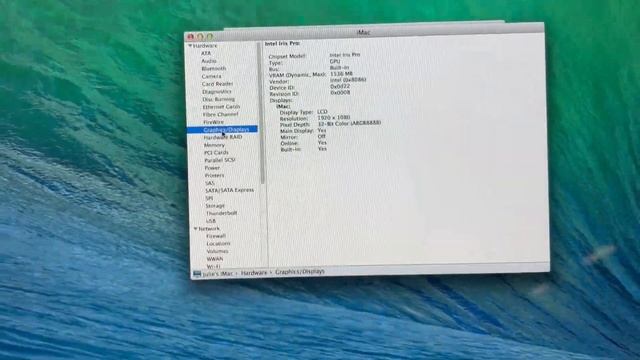The height and width of the screenshot is (360, 640).
Task: Close the window with the red button
Action: pos(190,37)
